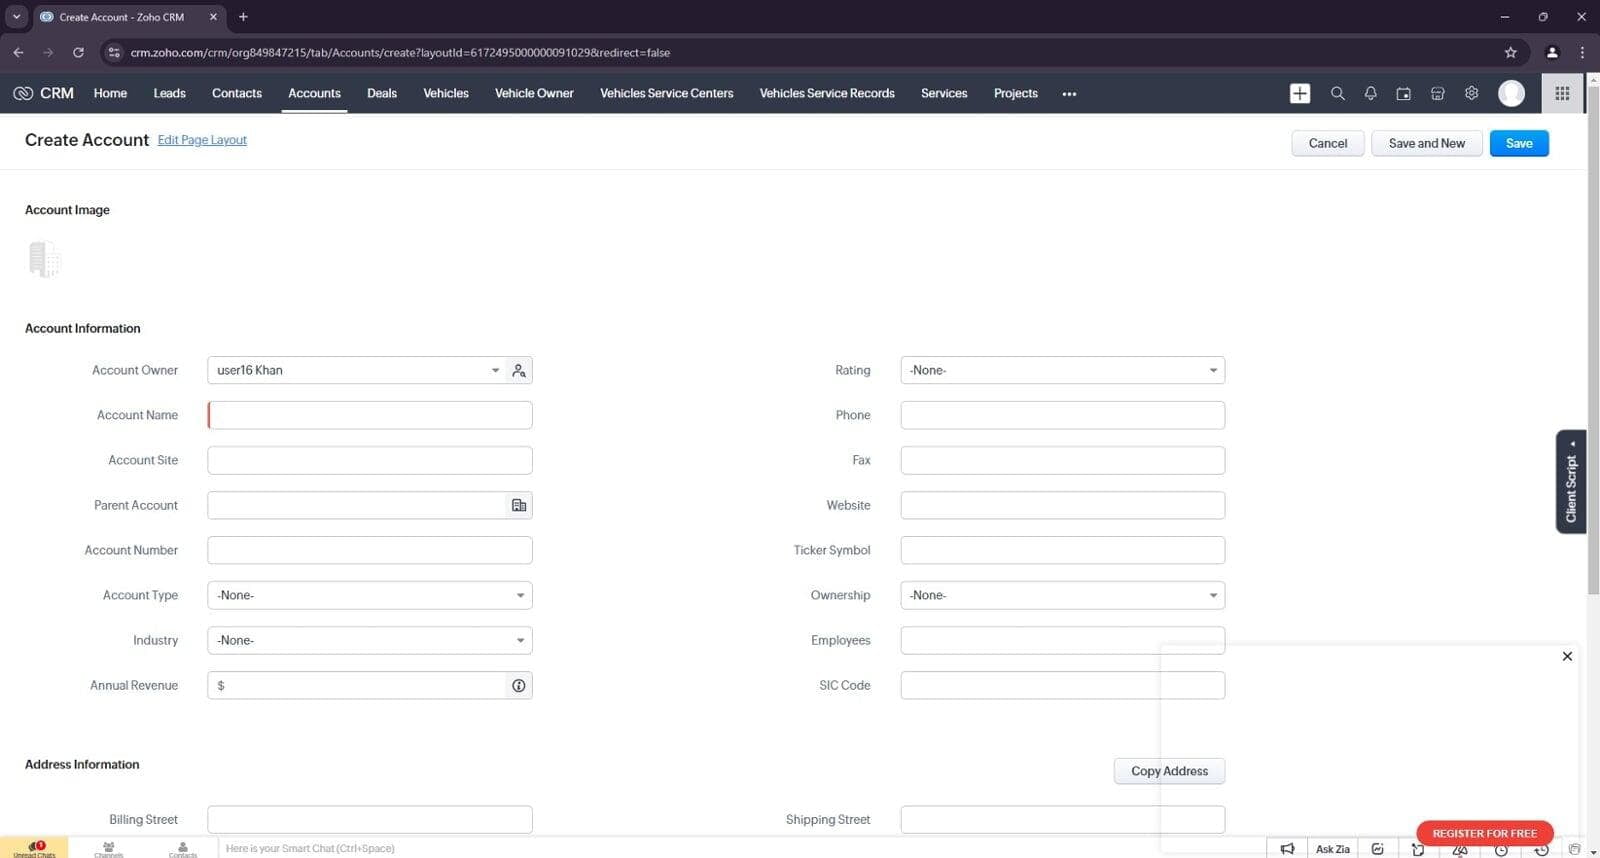Open the calendar icon in navbar
The height and width of the screenshot is (858, 1600).
1404,93
